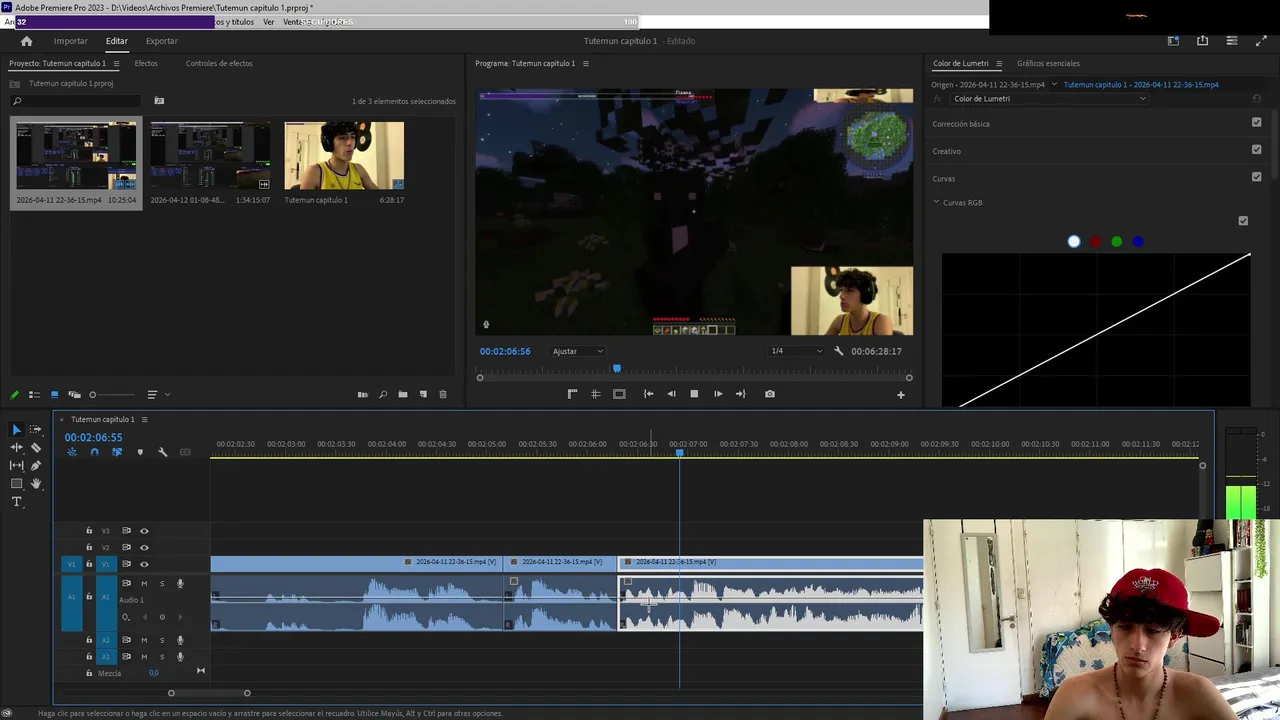
Task: Click the Home icon in header
Action: (27, 41)
